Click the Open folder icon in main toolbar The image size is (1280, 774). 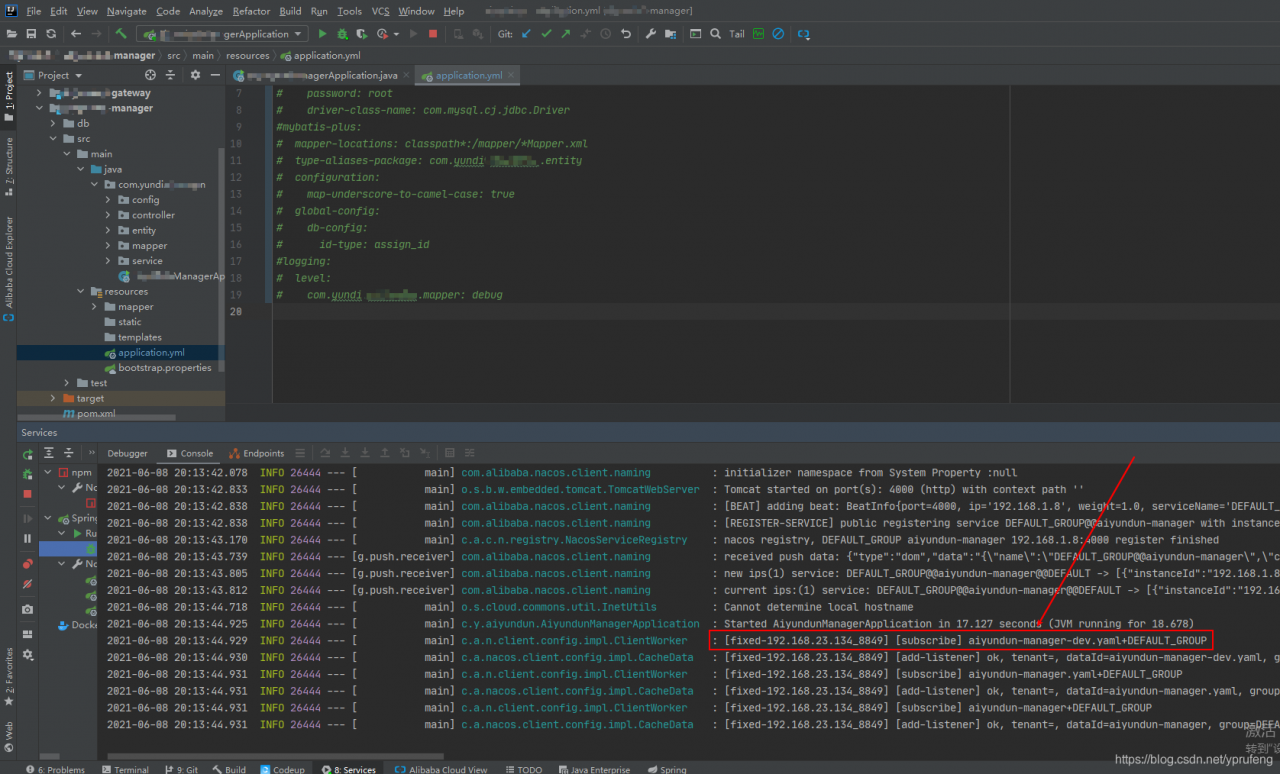[x=12, y=34]
